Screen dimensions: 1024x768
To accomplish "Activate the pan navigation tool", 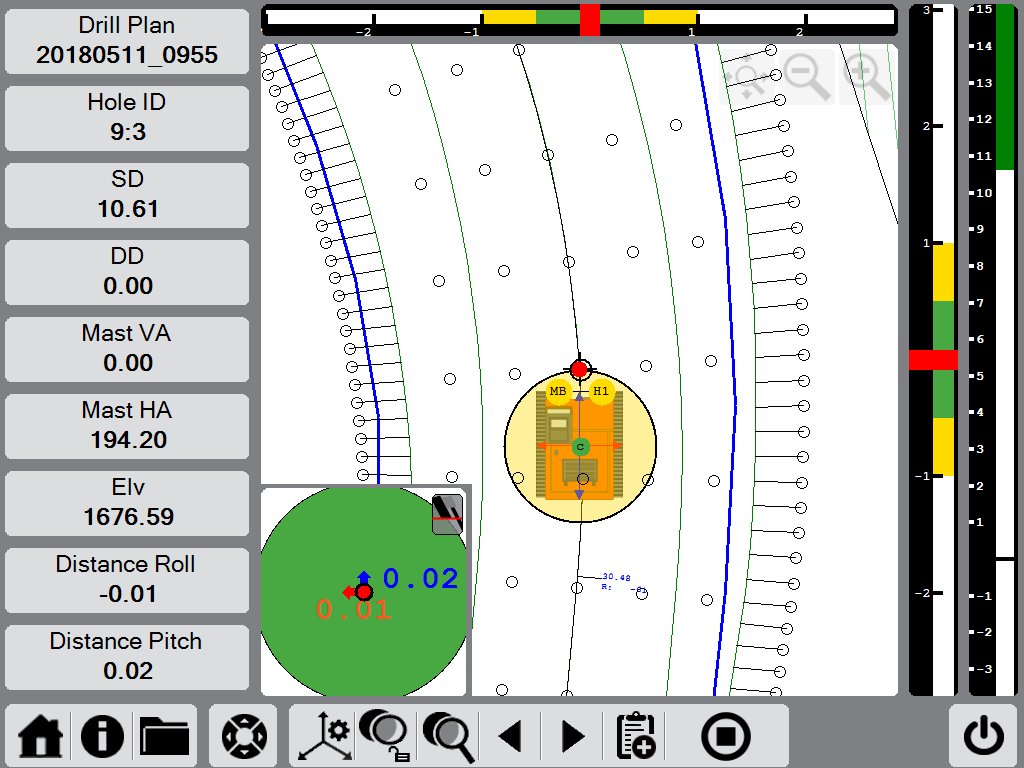I will pyautogui.click(x=243, y=735).
